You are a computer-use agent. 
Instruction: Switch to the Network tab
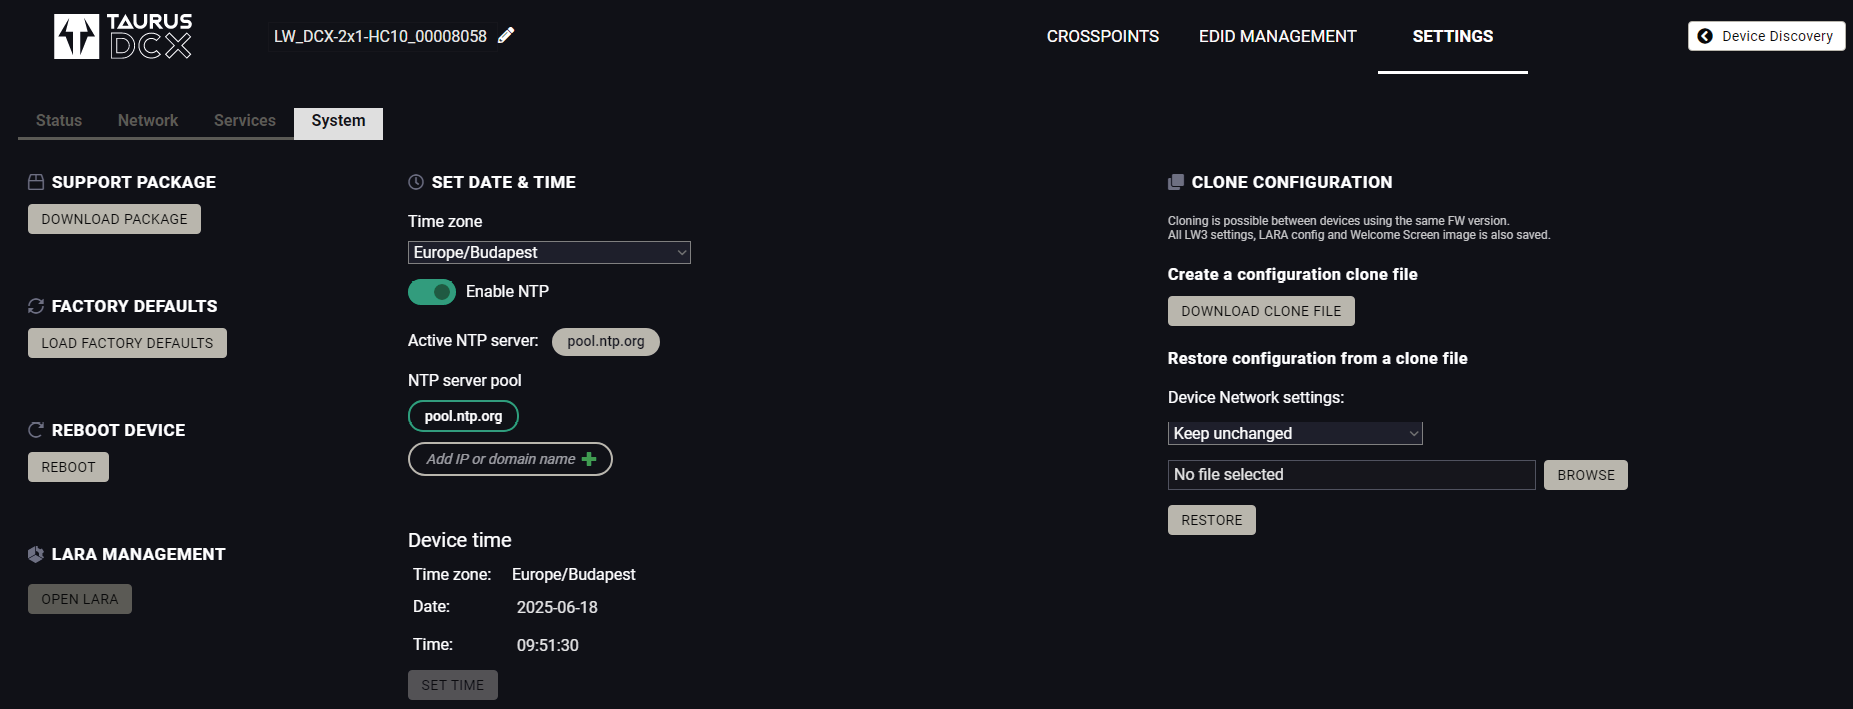(x=148, y=120)
